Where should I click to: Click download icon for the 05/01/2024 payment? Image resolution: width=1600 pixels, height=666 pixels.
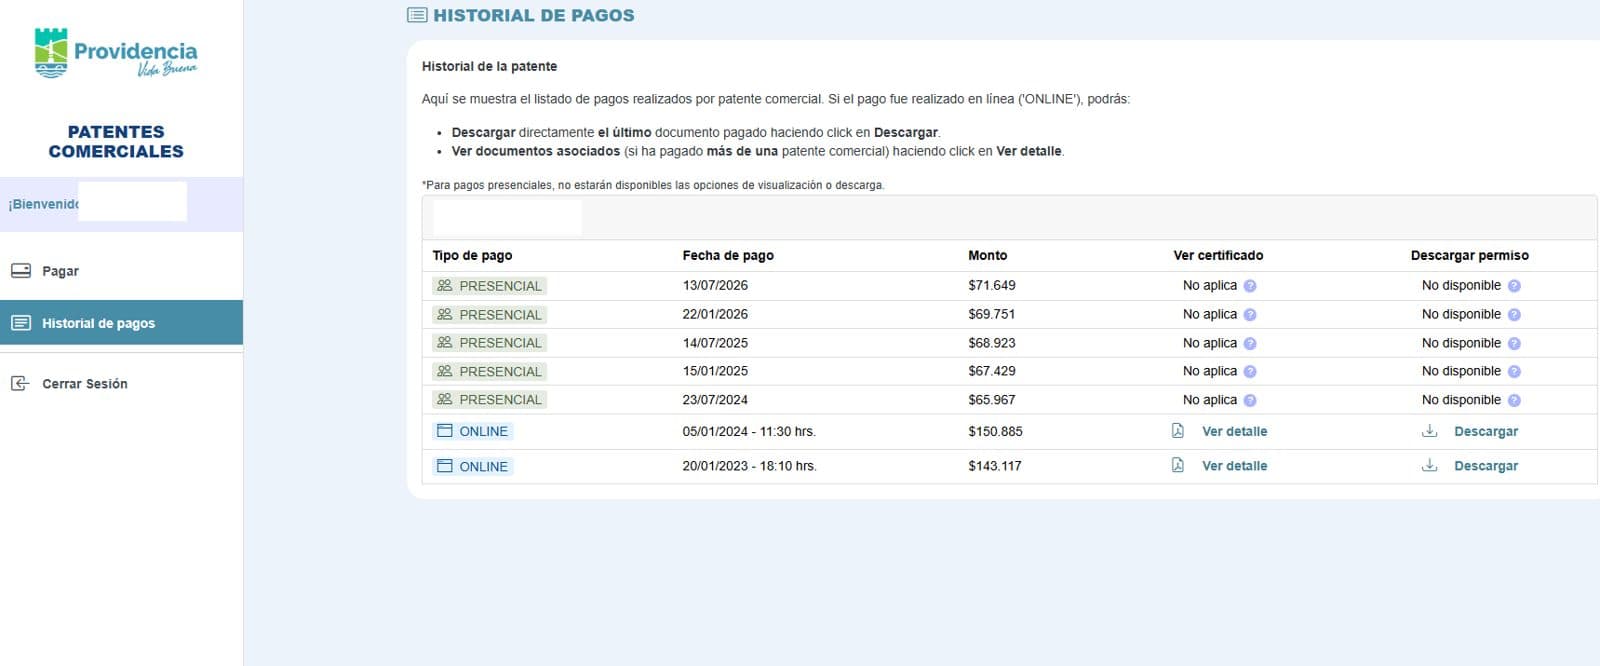point(1430,431)
